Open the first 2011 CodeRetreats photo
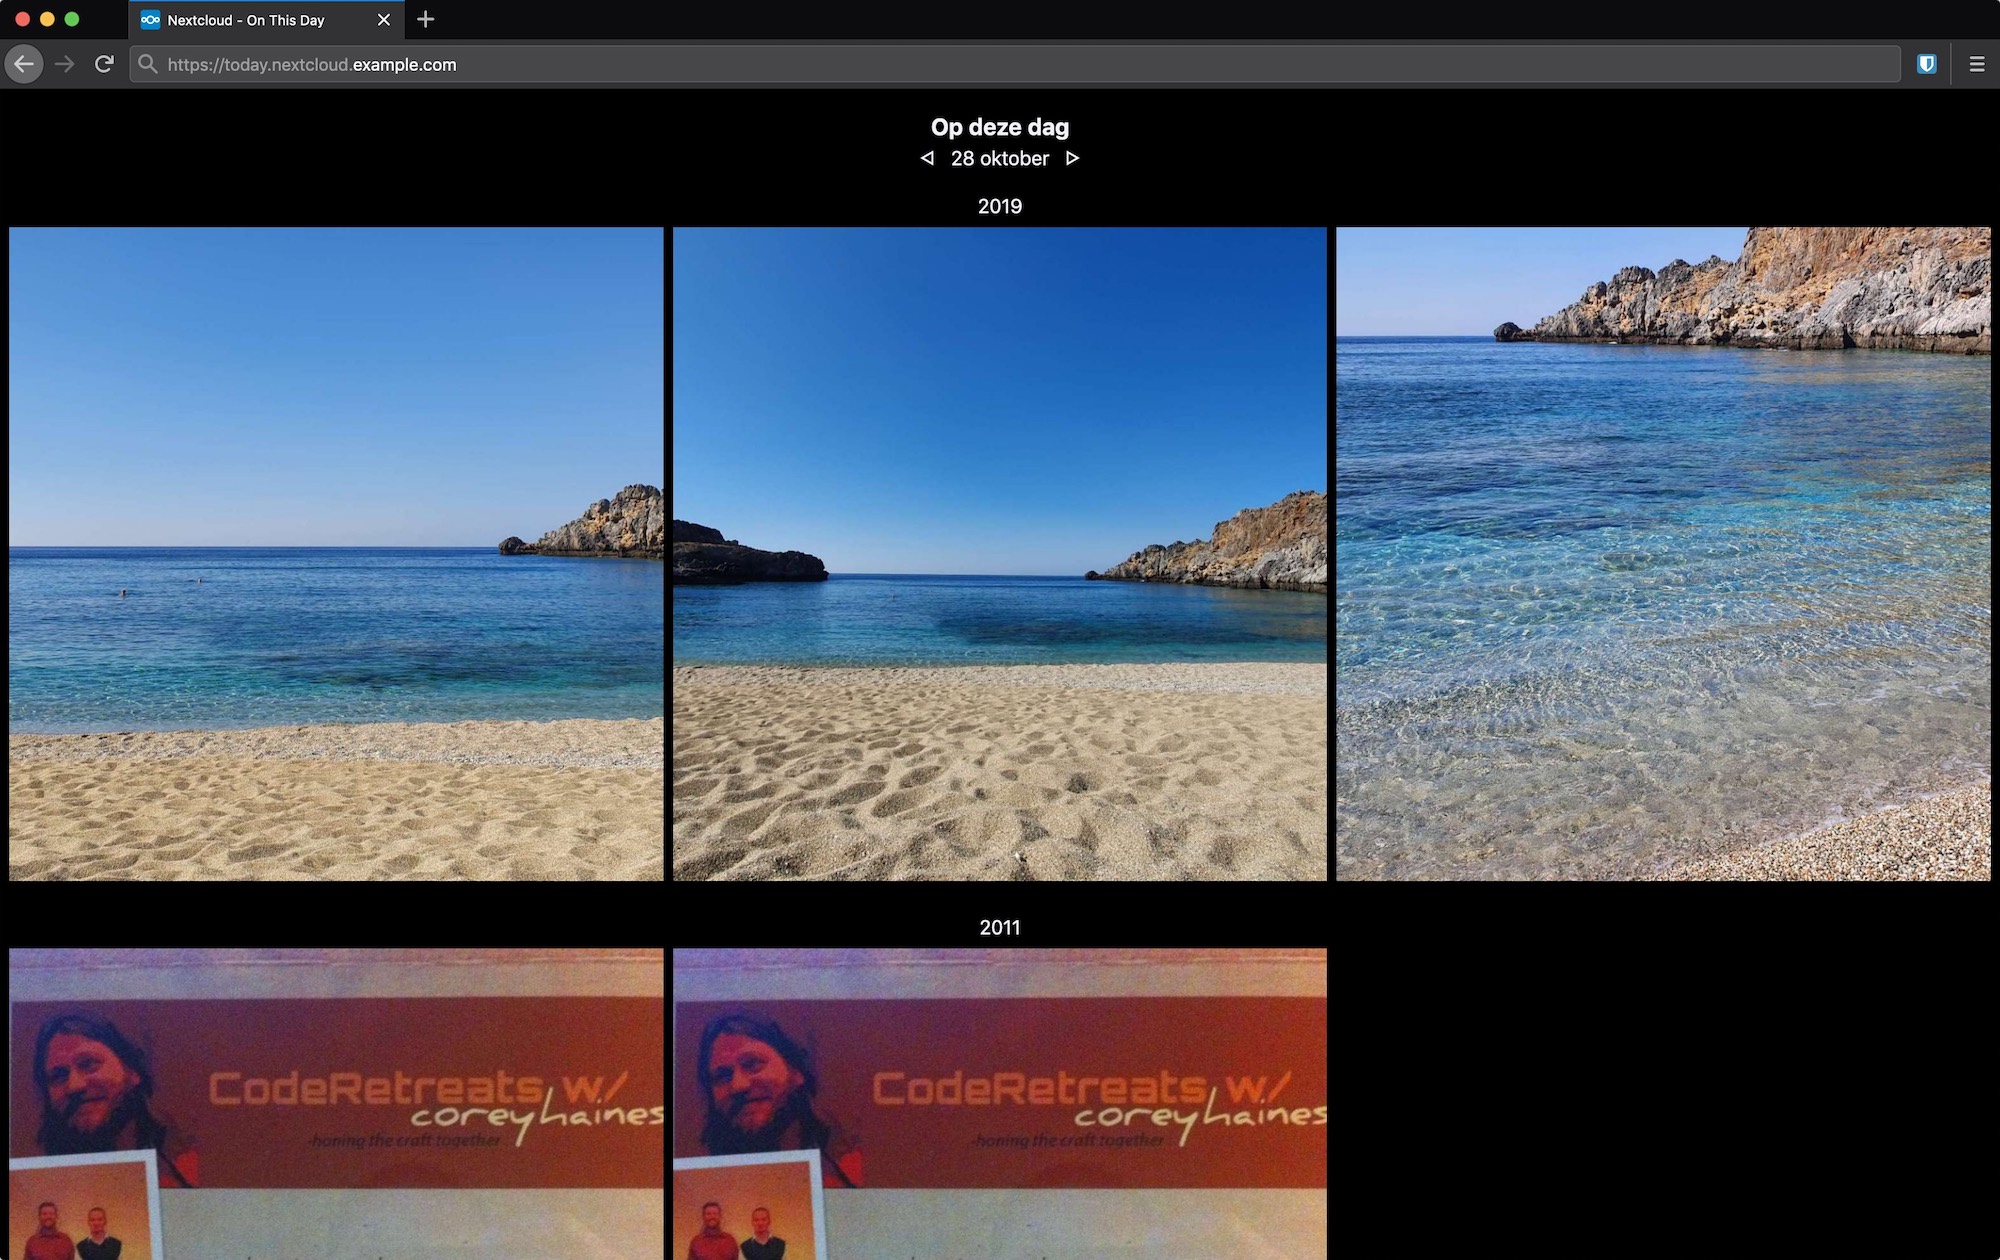The width and height of the screenshot is (2000, 1260). (x=336, y=1103)
